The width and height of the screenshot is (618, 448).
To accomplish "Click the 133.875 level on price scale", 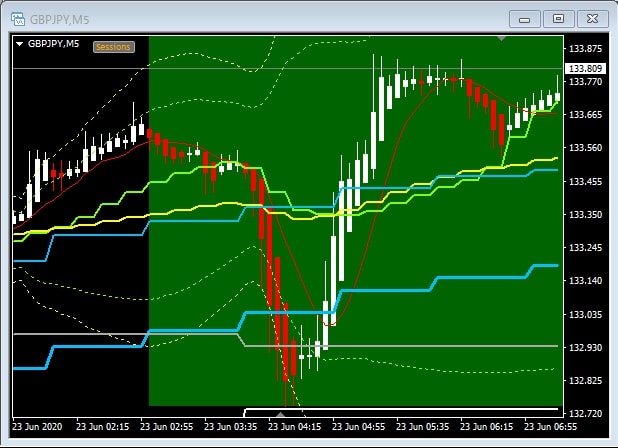I will coord(585,49).
